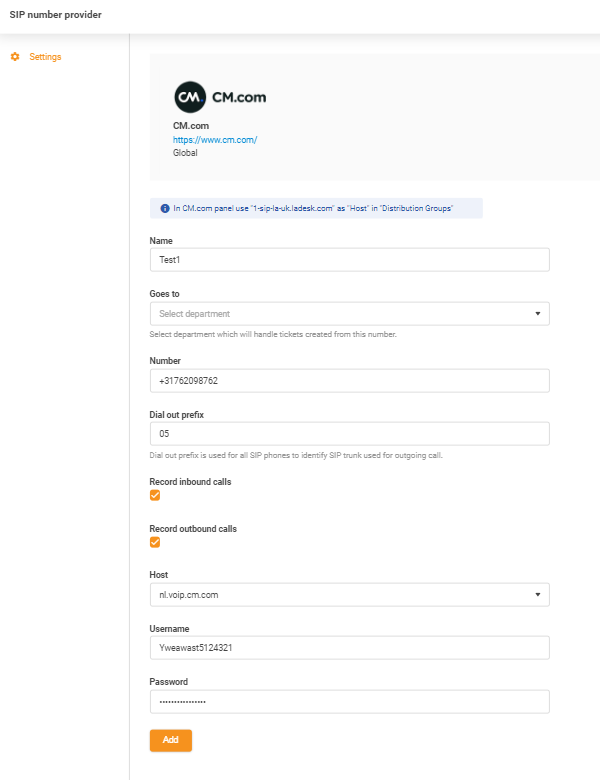The height and width of the screenshot is (780, 600).
Task: Focus the Number input field
Action: 349,381
